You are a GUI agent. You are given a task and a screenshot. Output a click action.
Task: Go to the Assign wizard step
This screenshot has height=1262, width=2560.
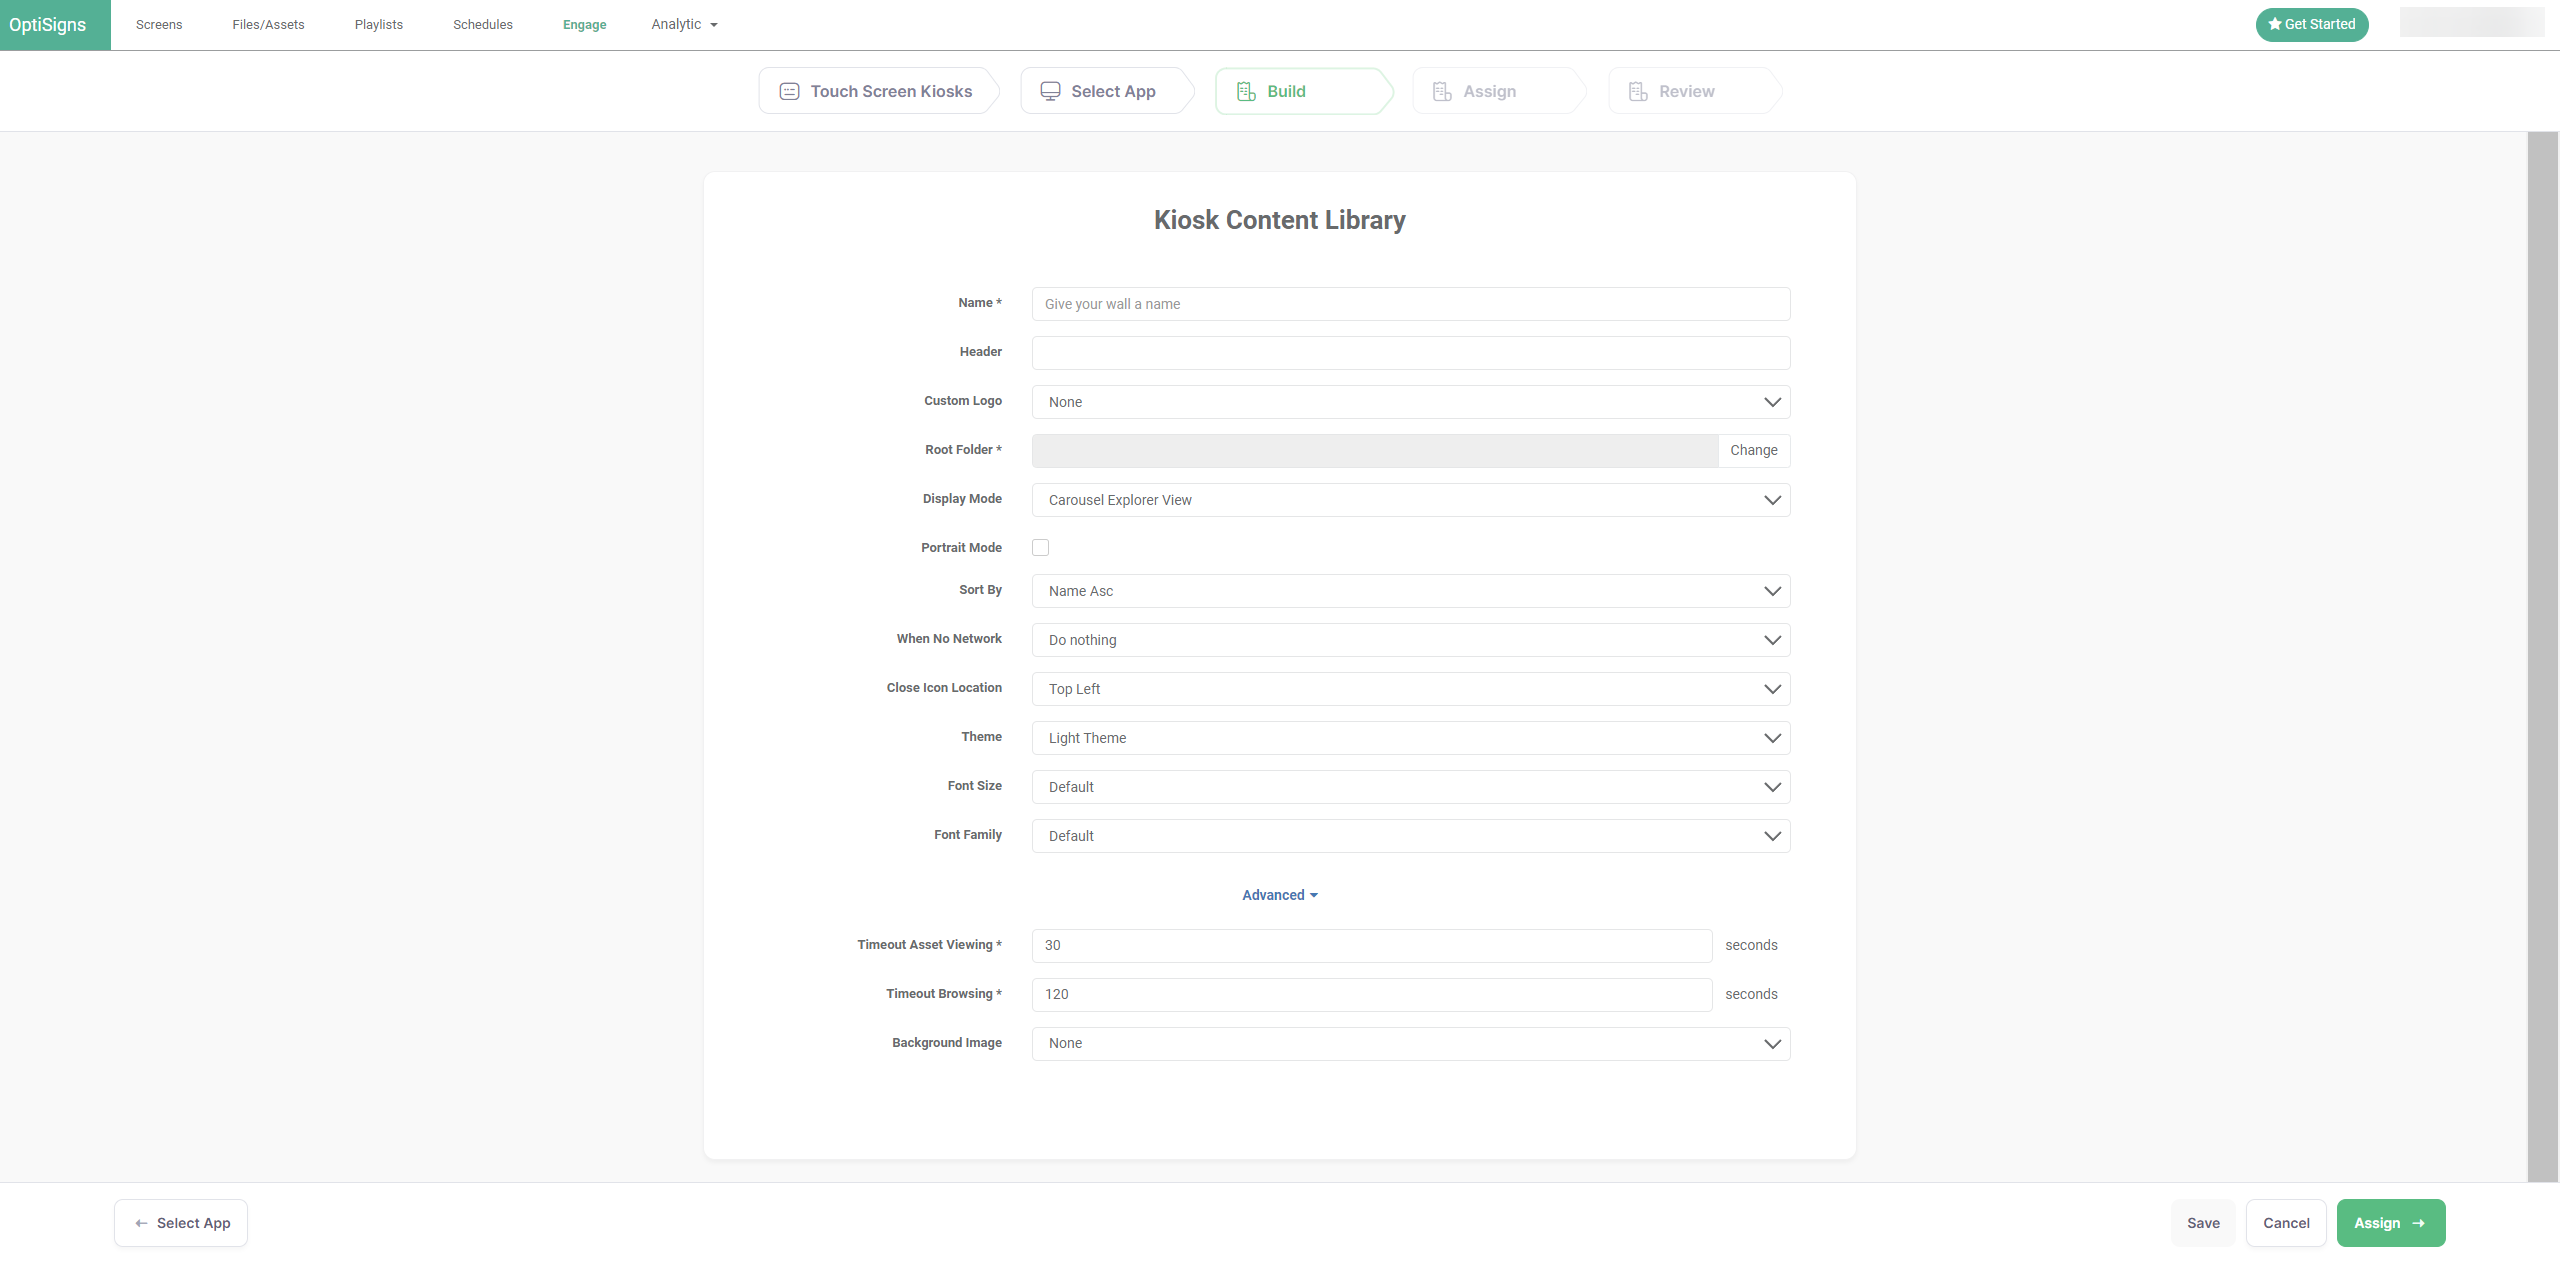1498,91
